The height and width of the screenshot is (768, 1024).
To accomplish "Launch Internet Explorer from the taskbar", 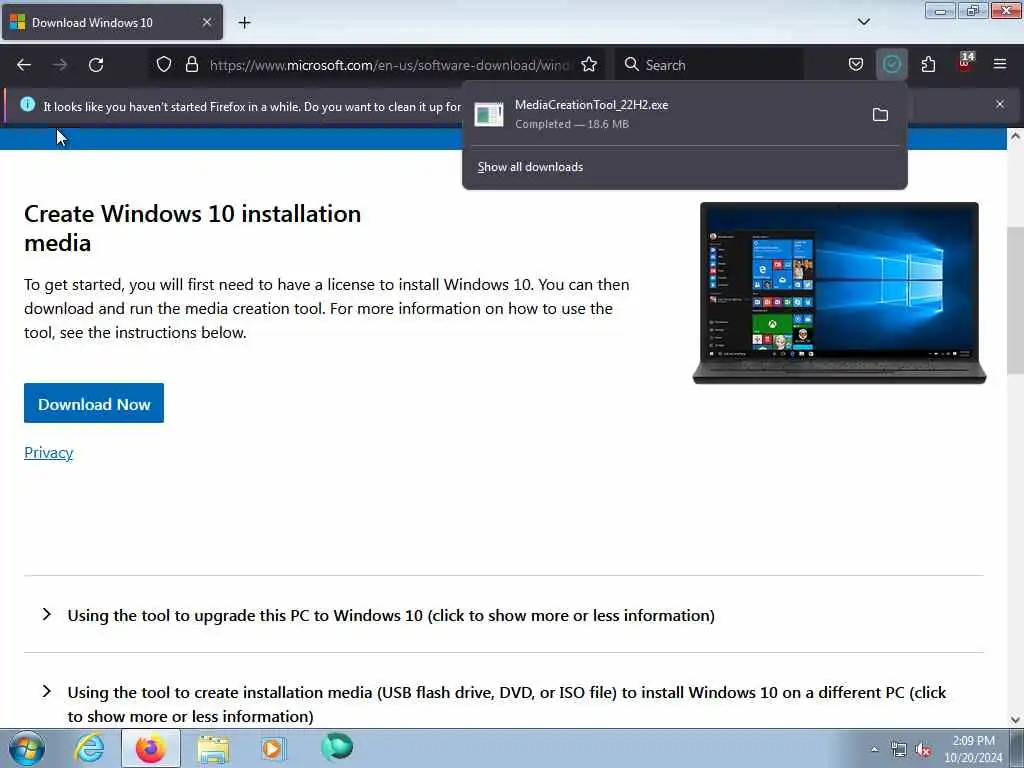I will coord(89,748).
